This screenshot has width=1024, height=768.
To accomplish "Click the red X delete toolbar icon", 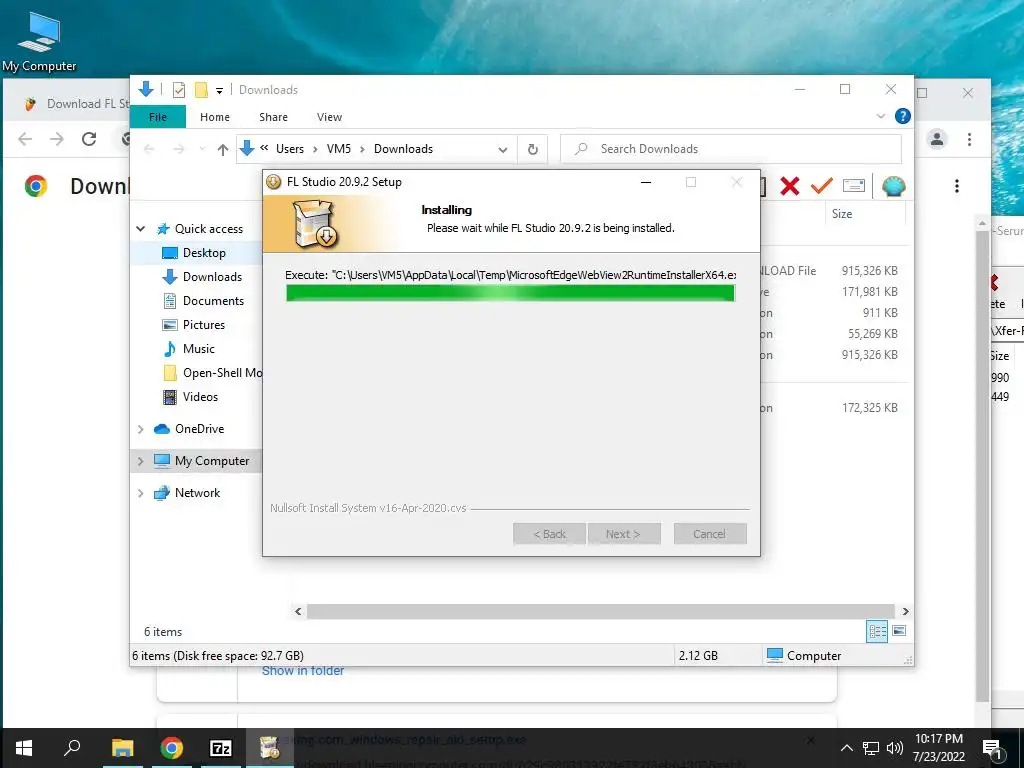I will [x=790, y=186].
